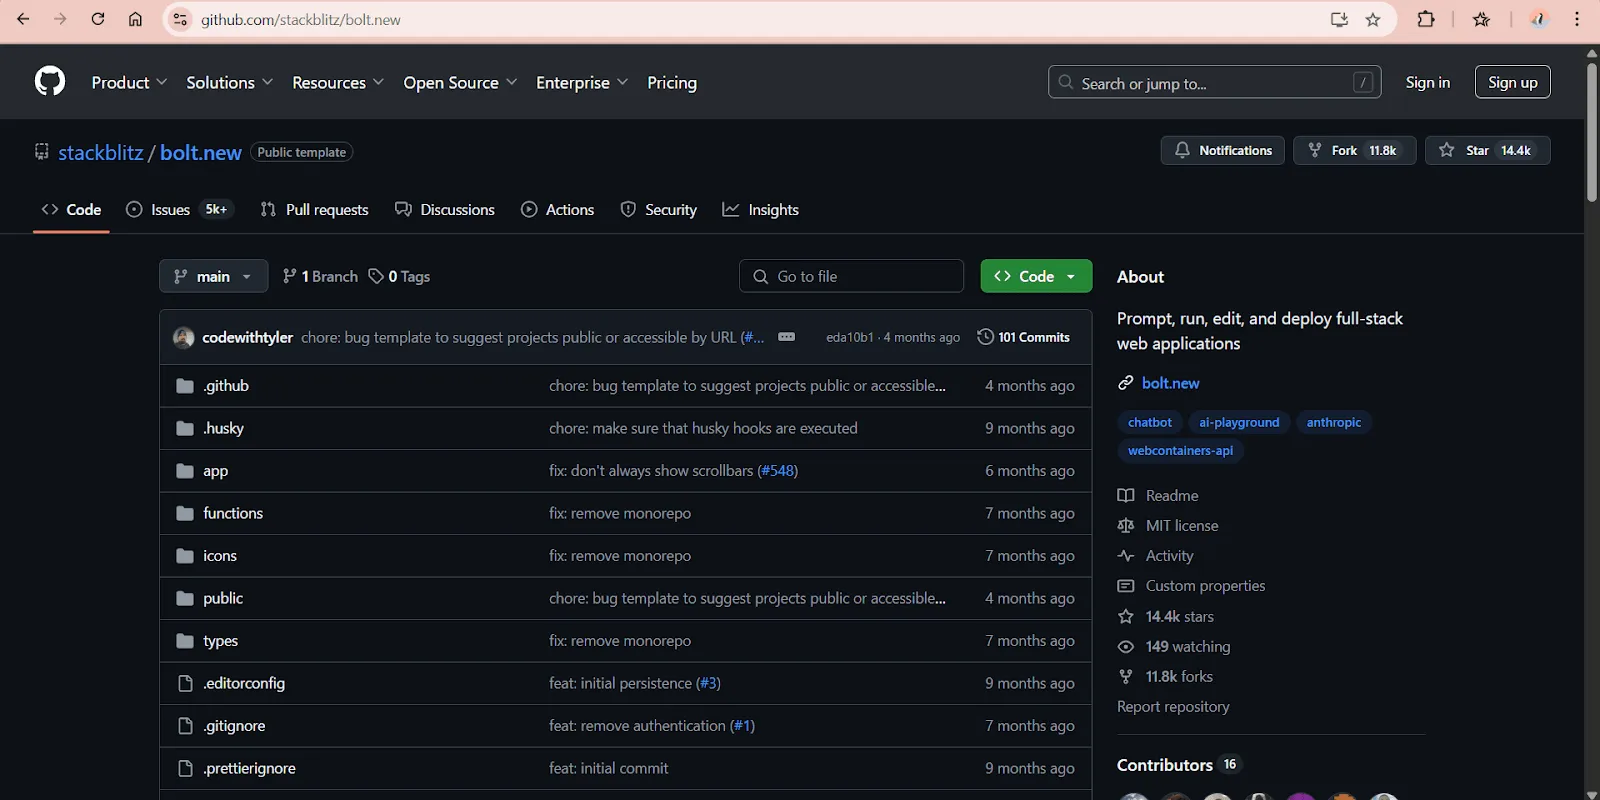Open the functions folder

pos(233,513)
